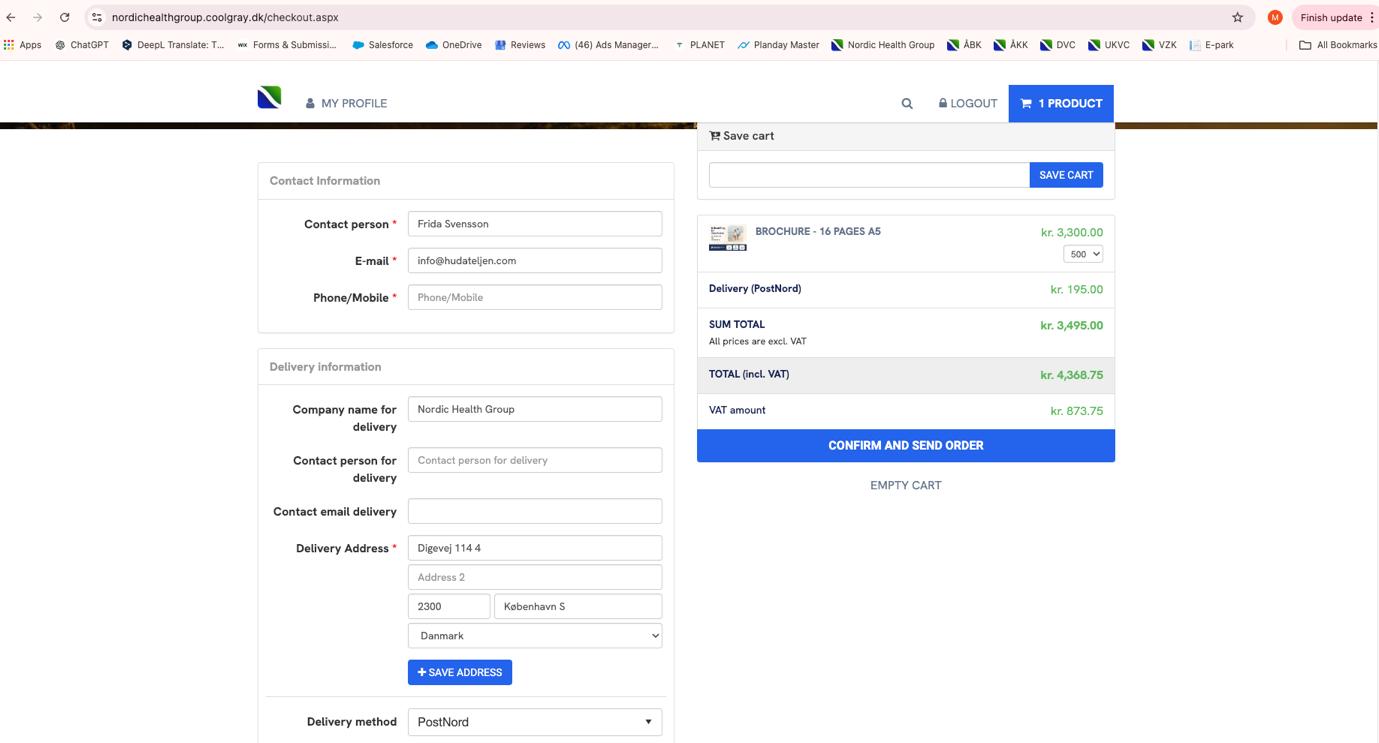Open the Danmark country dropdown
The height and width of the screenshot is (743, 1379).
coord(535,636)
